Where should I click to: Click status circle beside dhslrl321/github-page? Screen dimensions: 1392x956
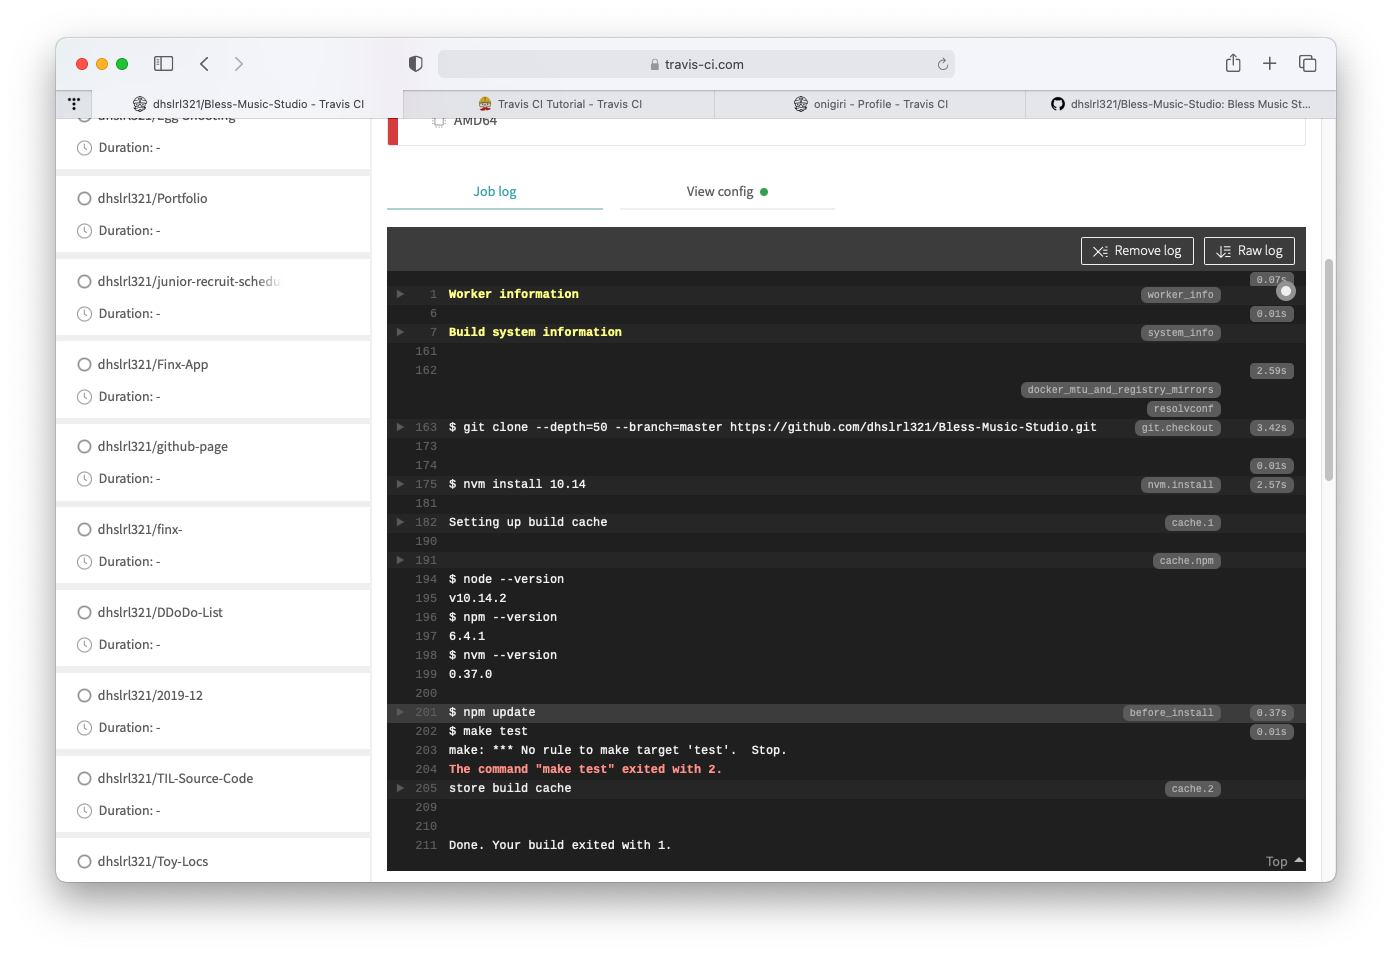click(x=84, y=446)
